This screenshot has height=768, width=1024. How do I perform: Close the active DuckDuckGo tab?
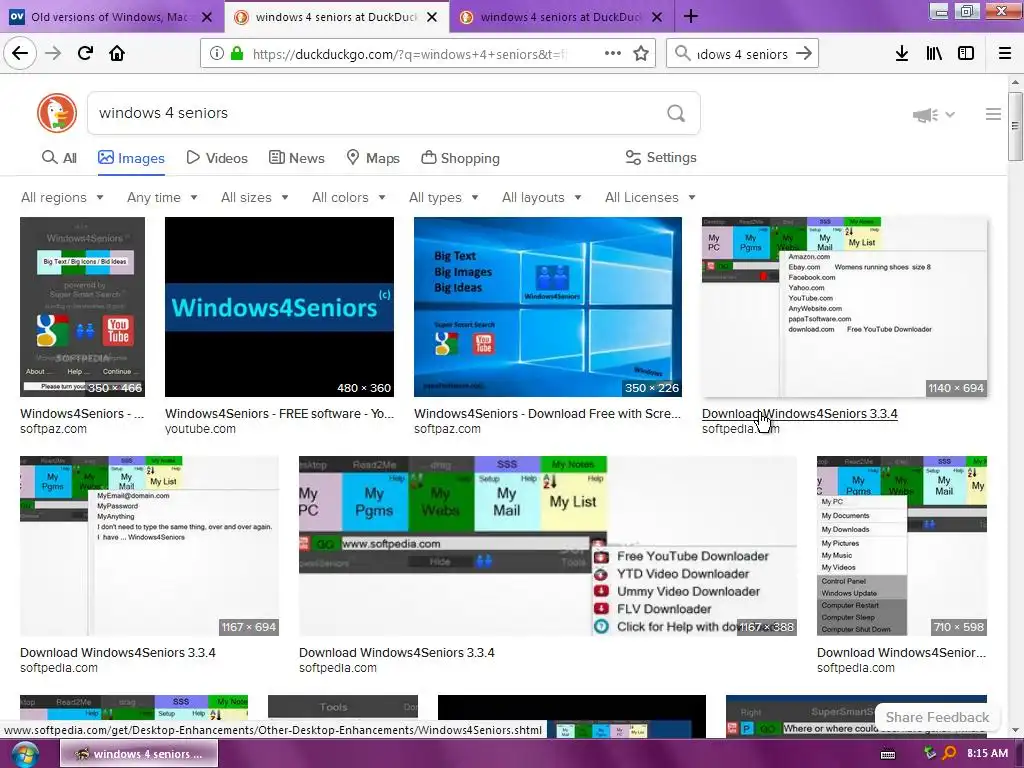[x=432, y=18]
